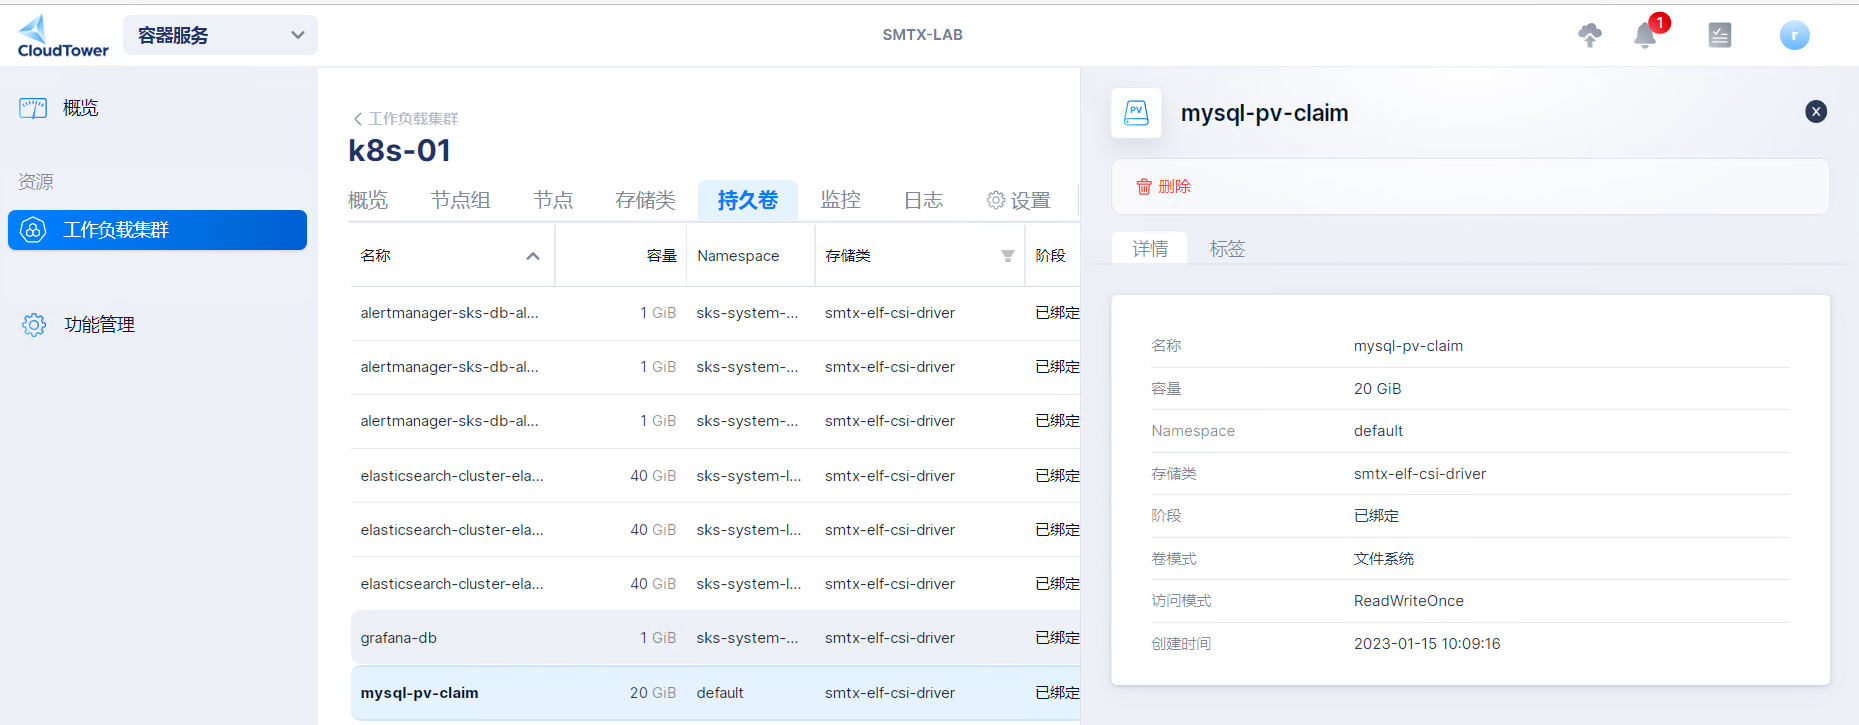Open 功能管理 in the sidebar
The image size is (1859, 725).
pos(99,325)
